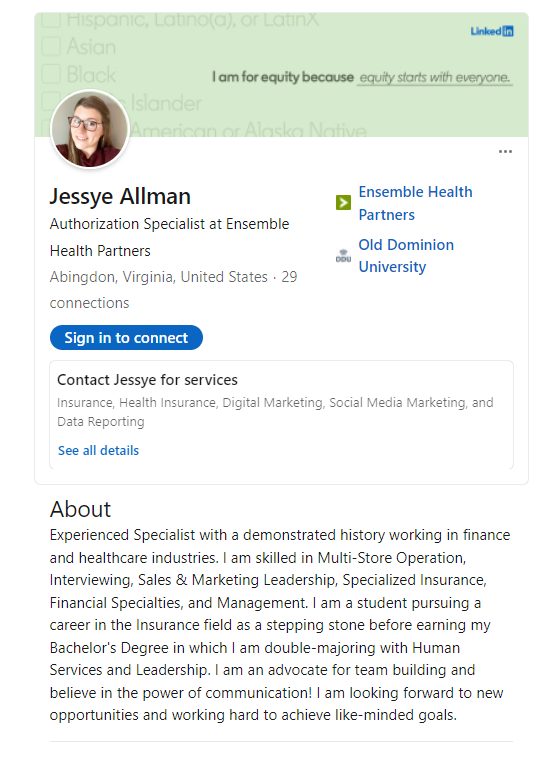
Task: View Jessye Allman's profile photo
Action: pos(90,129)
